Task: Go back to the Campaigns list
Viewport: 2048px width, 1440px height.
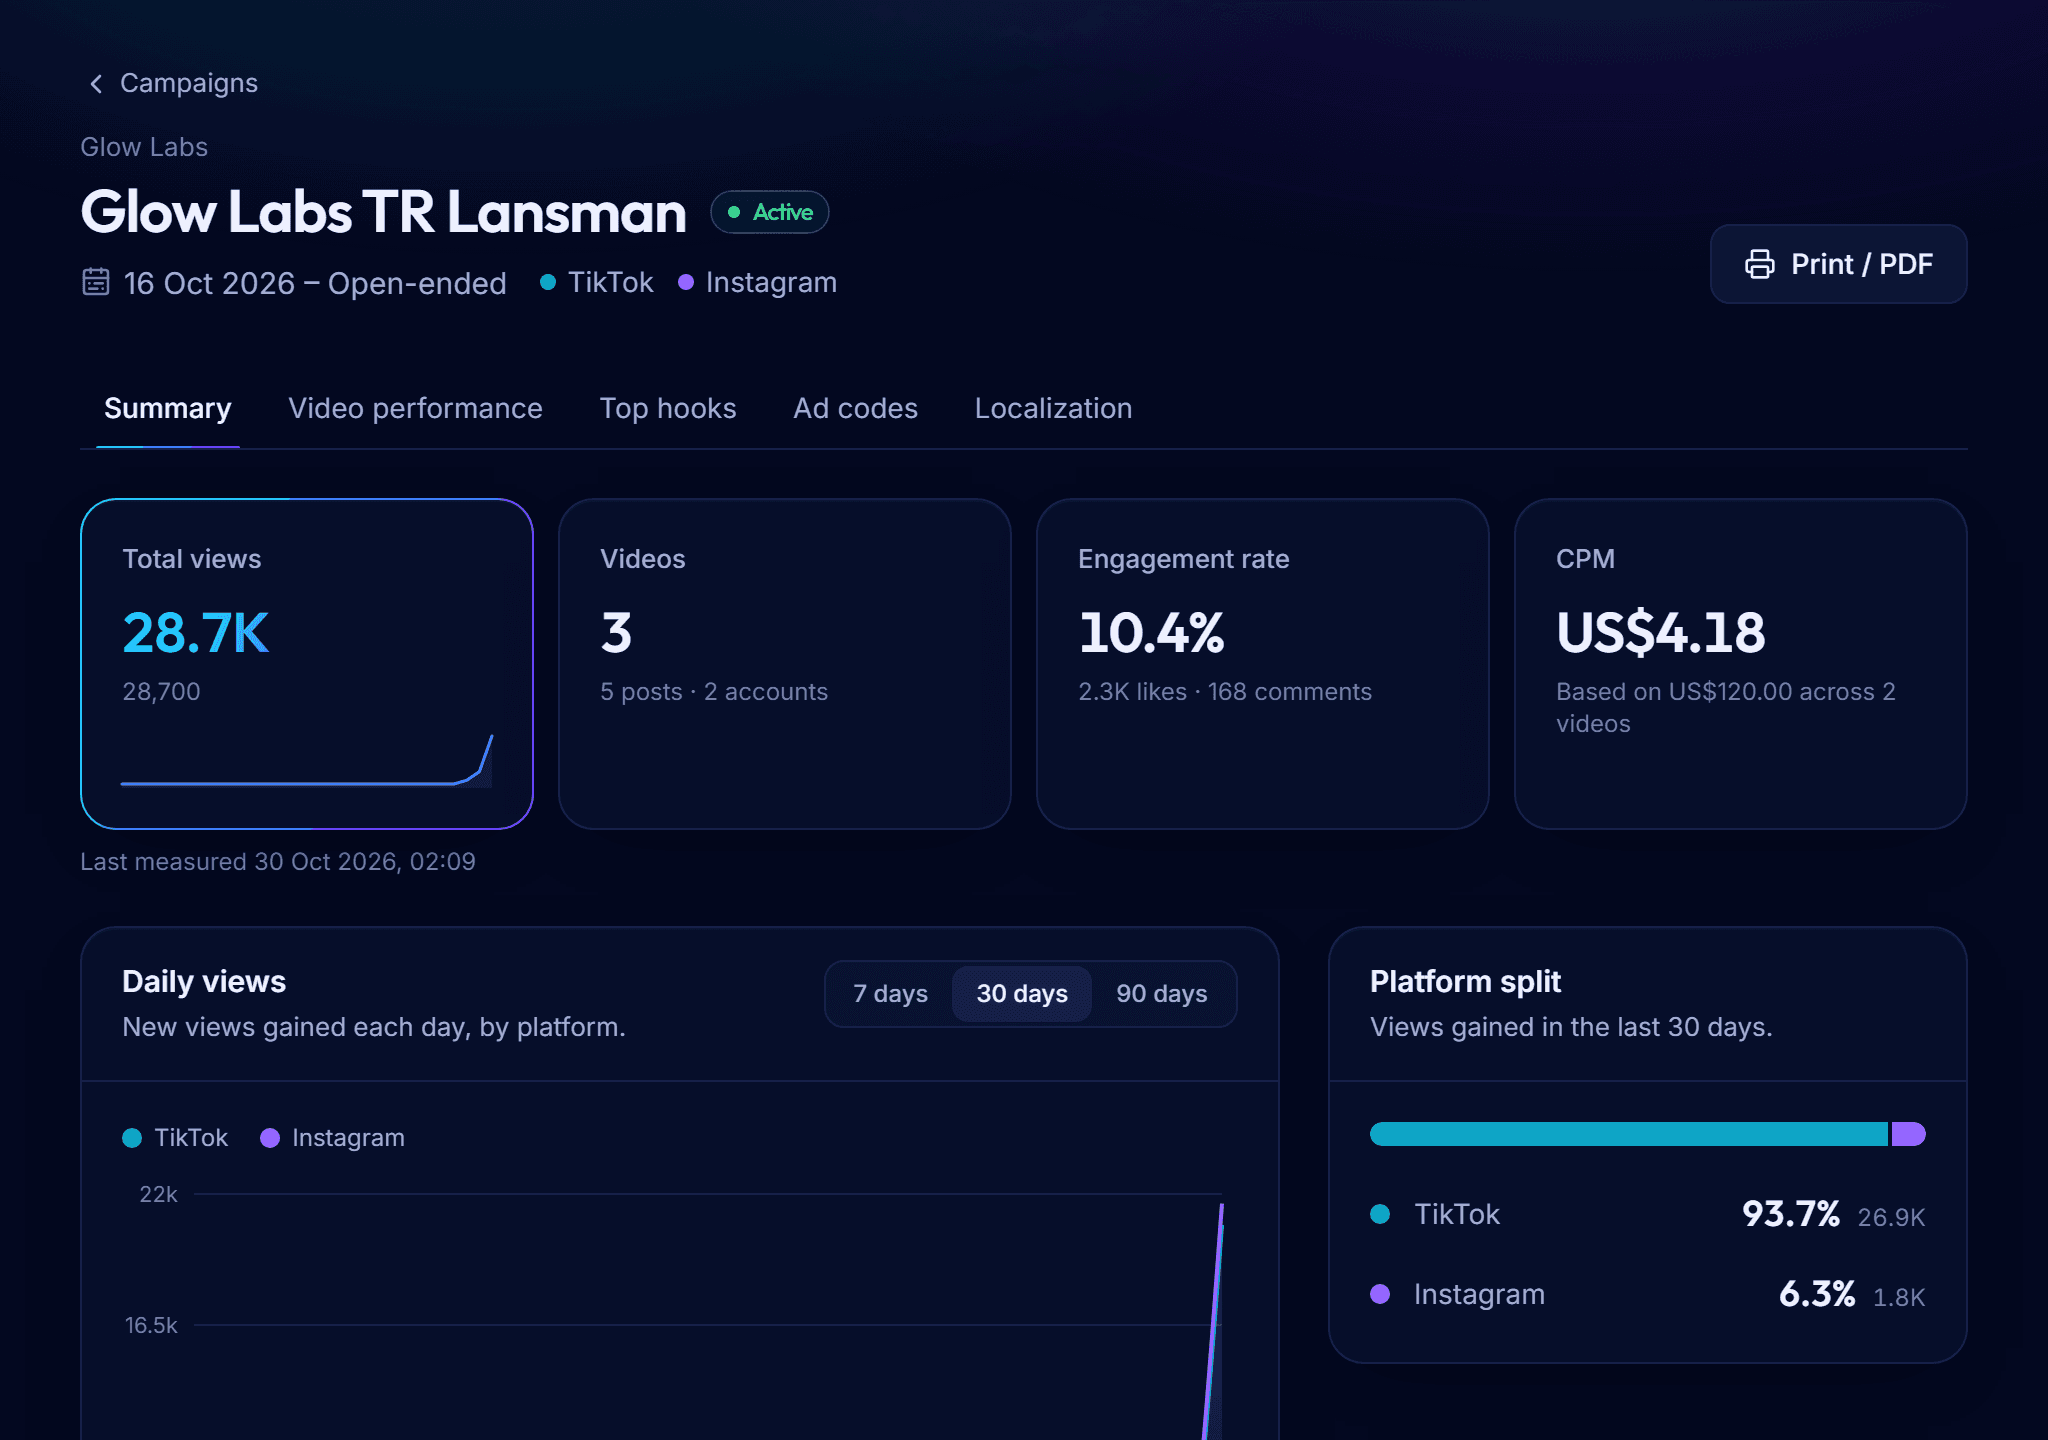Action: pos(174,84)
